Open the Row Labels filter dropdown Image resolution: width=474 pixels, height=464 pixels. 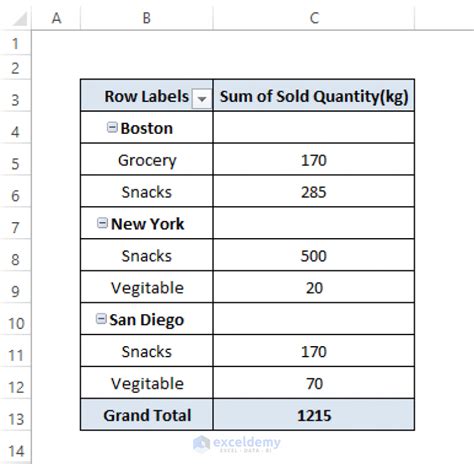point(202,99)
